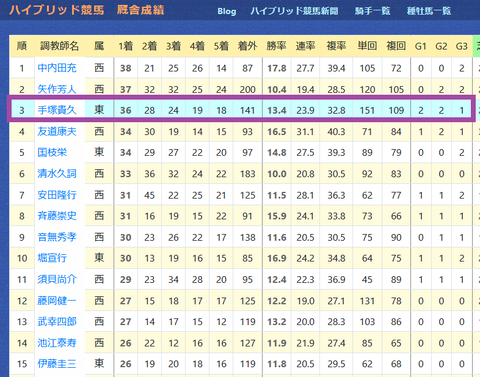The height and width of the screenshot is (377, 480).
Task: Open trainer 武幸四郎 link
Action: point(57,322)
